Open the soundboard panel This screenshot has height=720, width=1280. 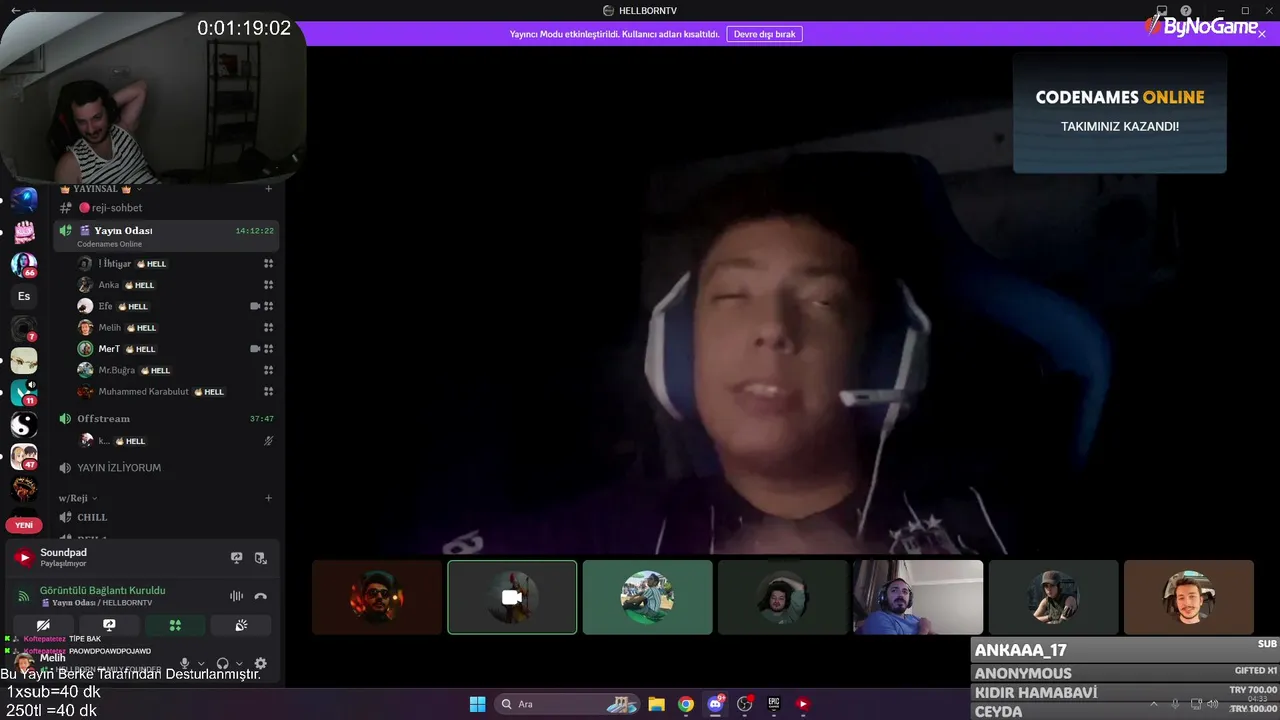pyautogui.click(x=241, y=625)
